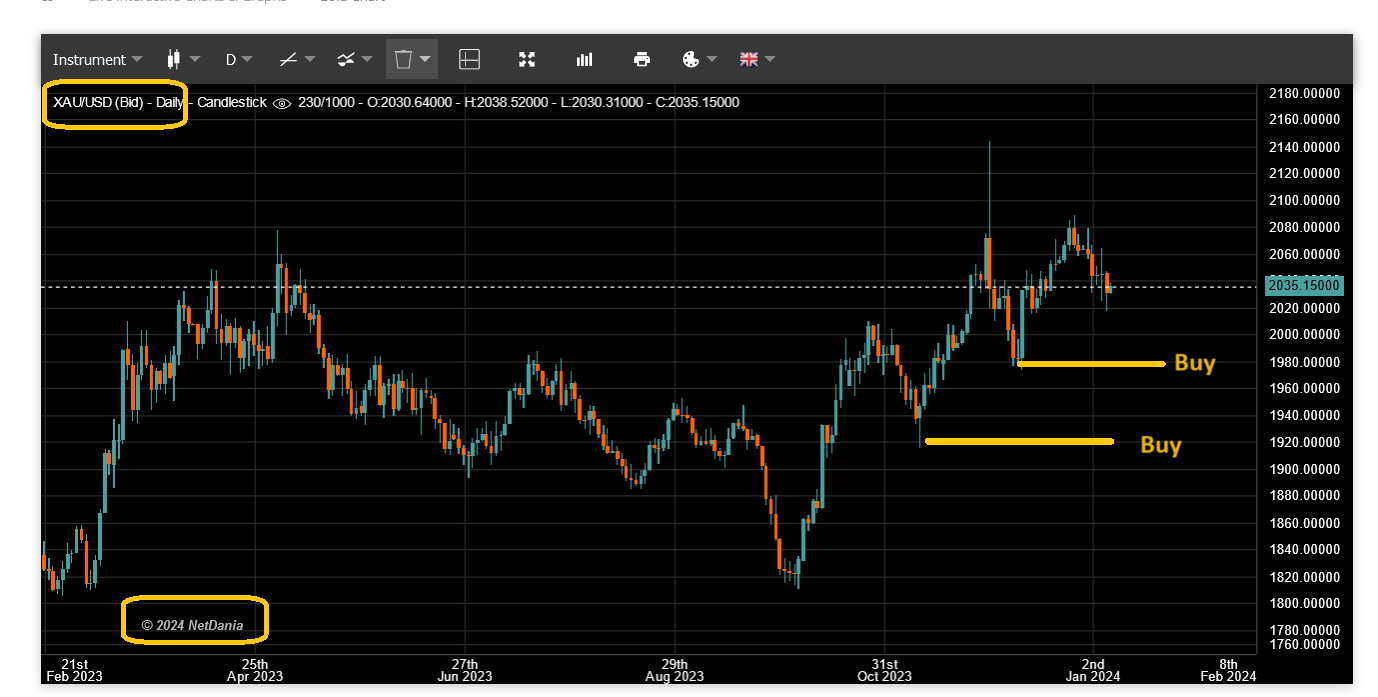This screenshot has width=1378, height=697.
Task: Click the NetDania copyright link
Action: (192, 625)
